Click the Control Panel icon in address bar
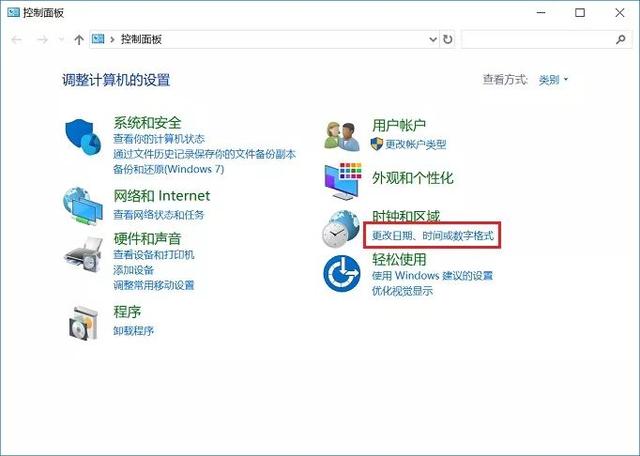 [x=98, y=39]
